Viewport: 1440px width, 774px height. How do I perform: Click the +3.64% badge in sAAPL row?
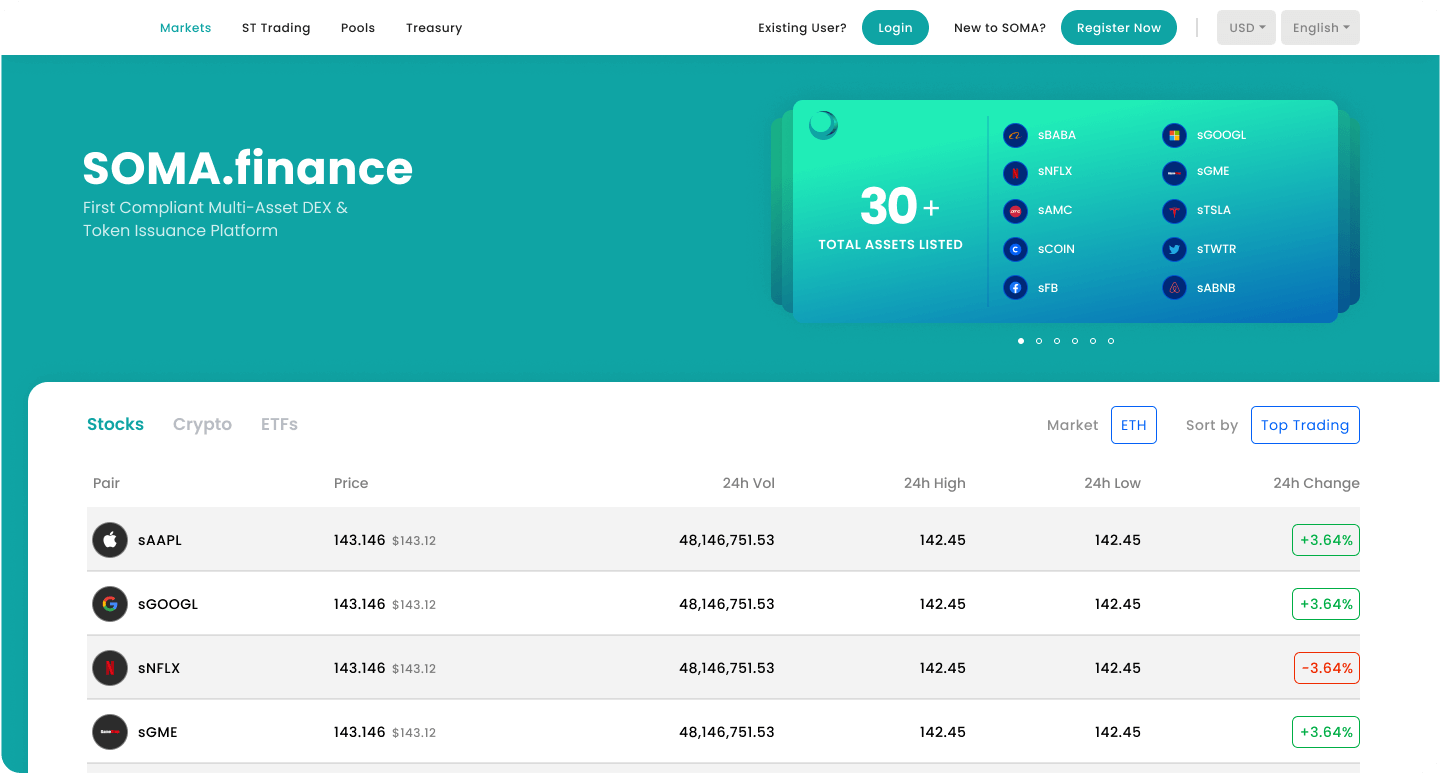1326,540
